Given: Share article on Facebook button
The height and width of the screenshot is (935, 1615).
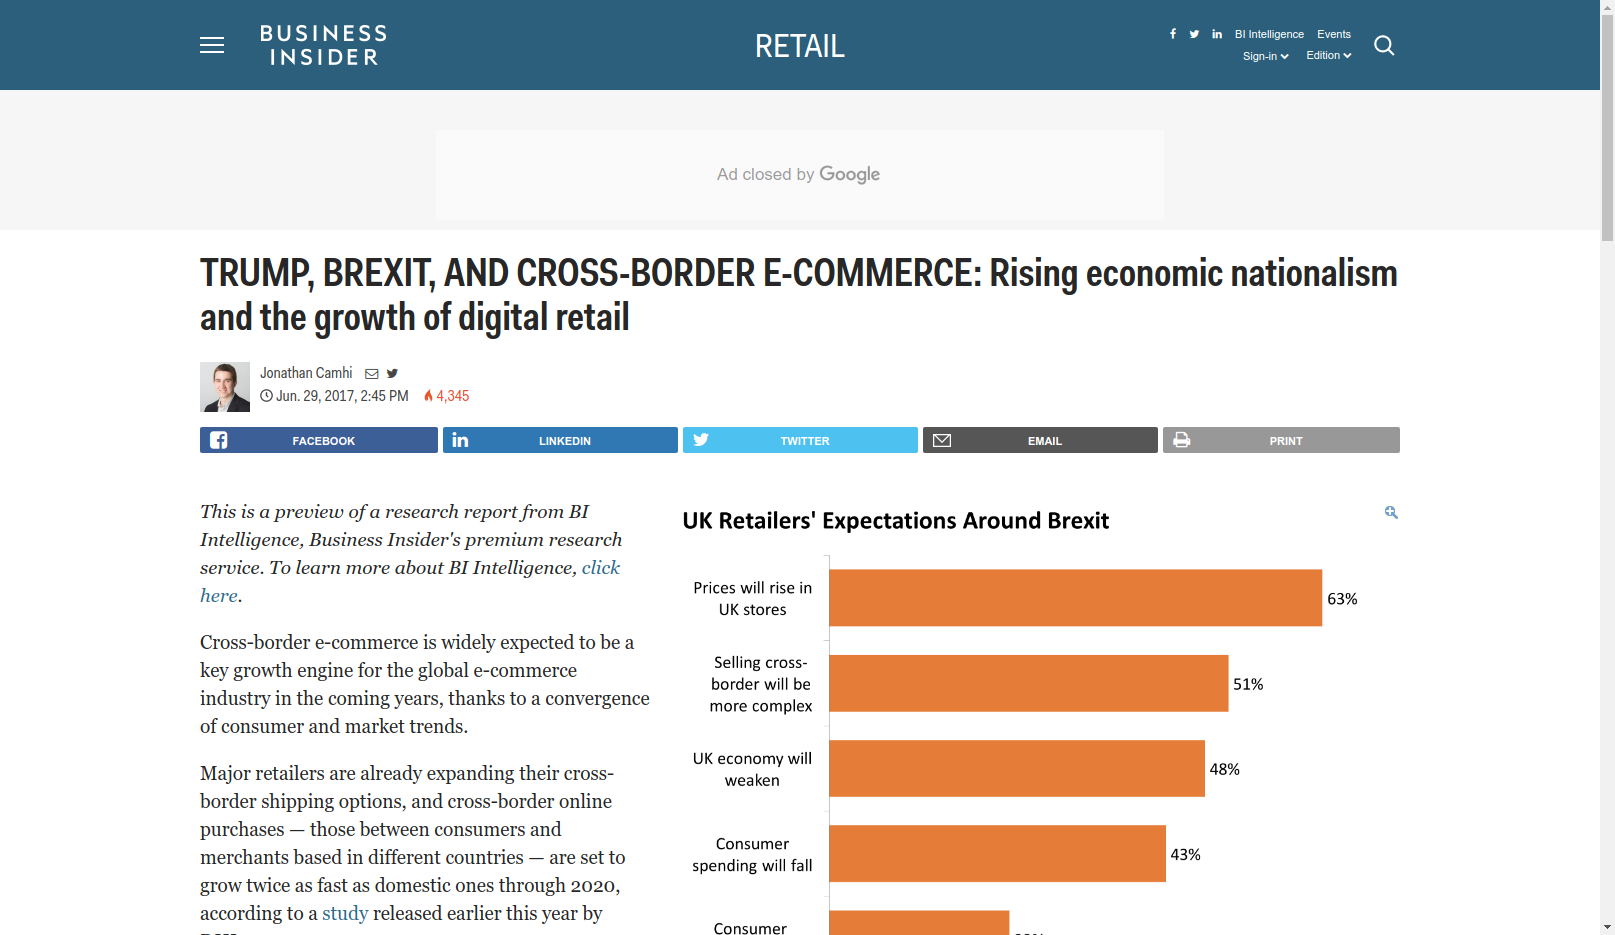Looking at the screenshot, I should point(319,440).
